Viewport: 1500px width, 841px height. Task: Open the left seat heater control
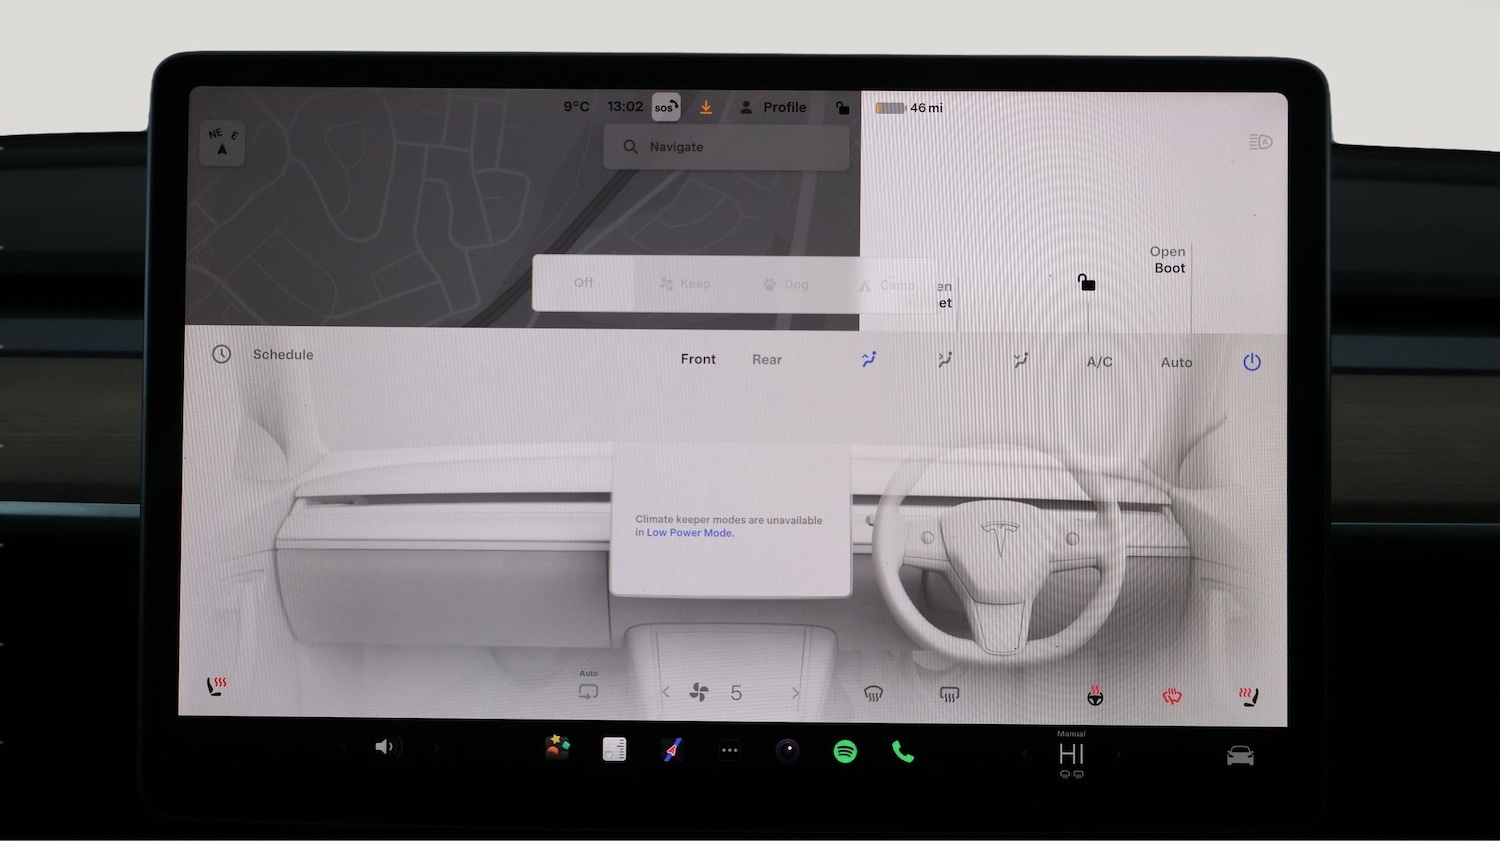(215, 688)
